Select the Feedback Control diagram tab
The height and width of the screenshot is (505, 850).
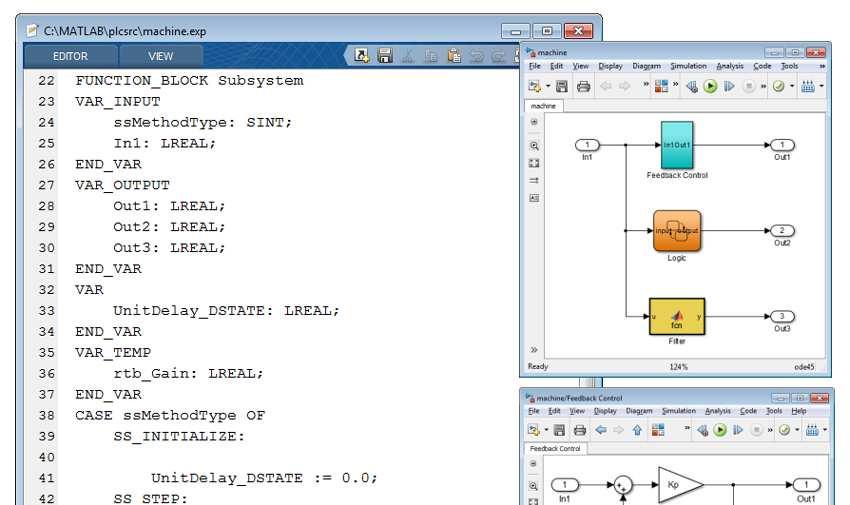555,449
